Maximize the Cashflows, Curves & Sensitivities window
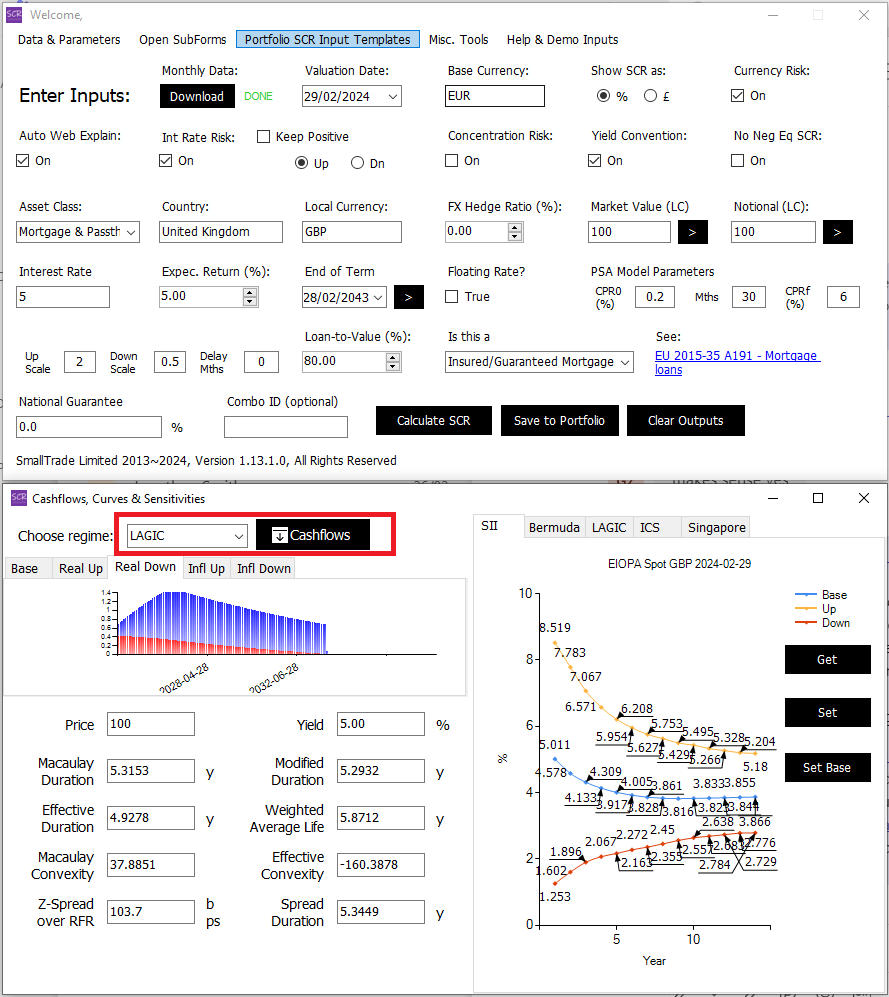Viewport: 889px width, 997px height. coord(817,498)
